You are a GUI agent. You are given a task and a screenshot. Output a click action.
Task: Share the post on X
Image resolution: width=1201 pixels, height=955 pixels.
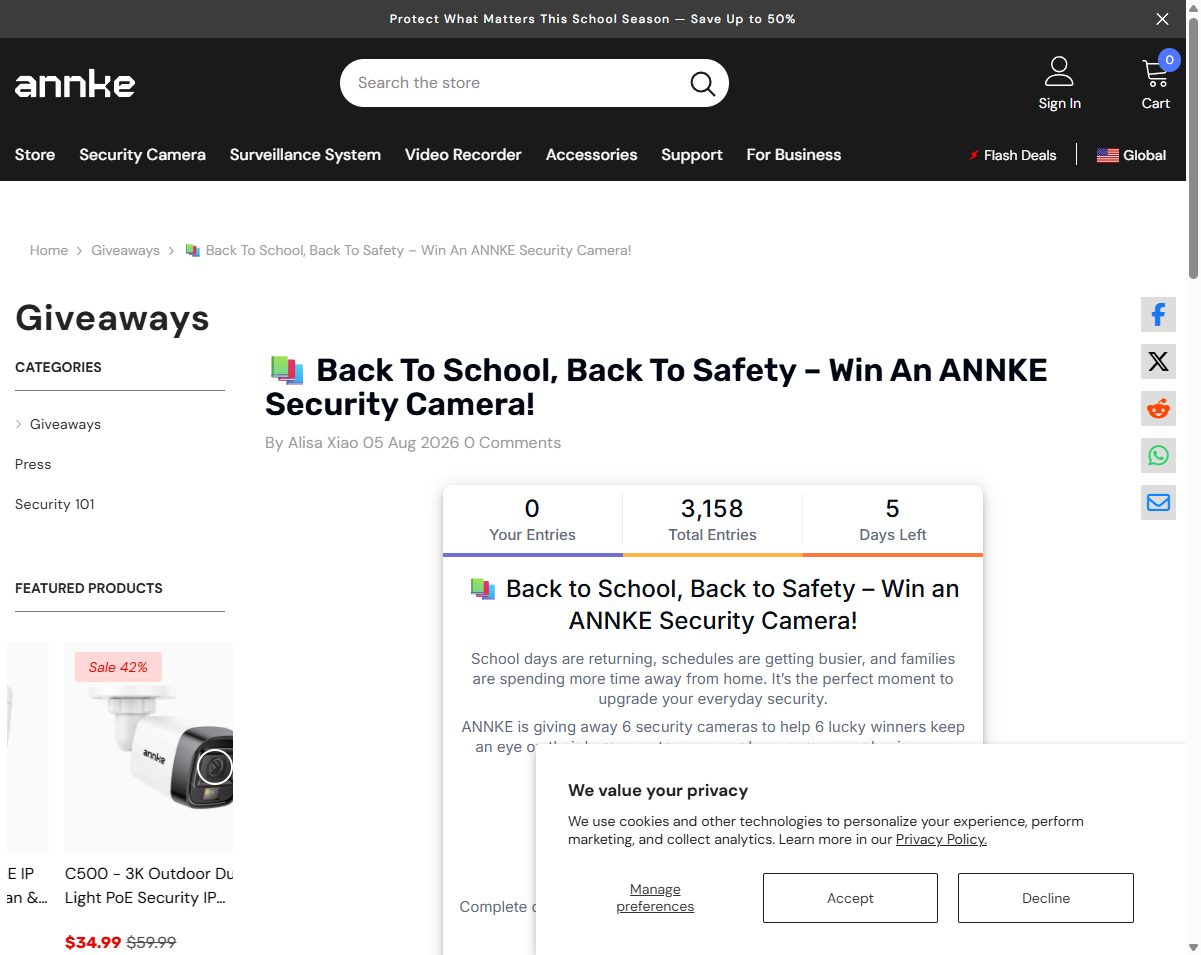pos(1158,362)
